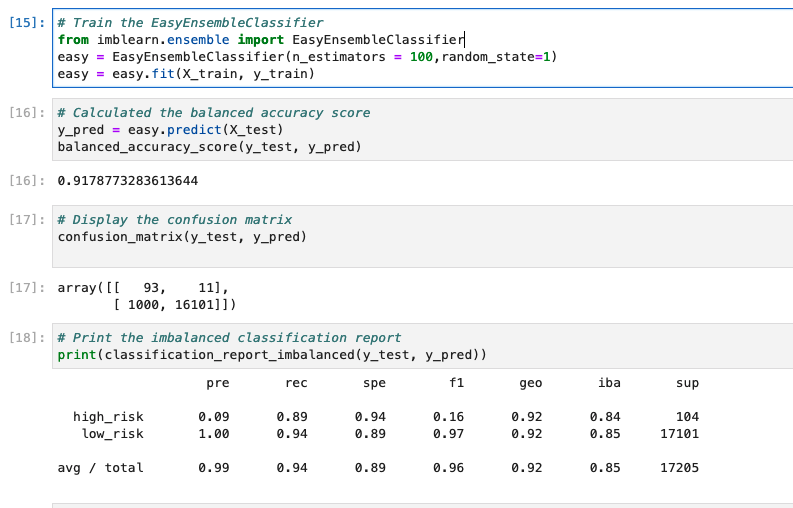Select the 'pre' column header
793x508 pixels.
point(217,384)
